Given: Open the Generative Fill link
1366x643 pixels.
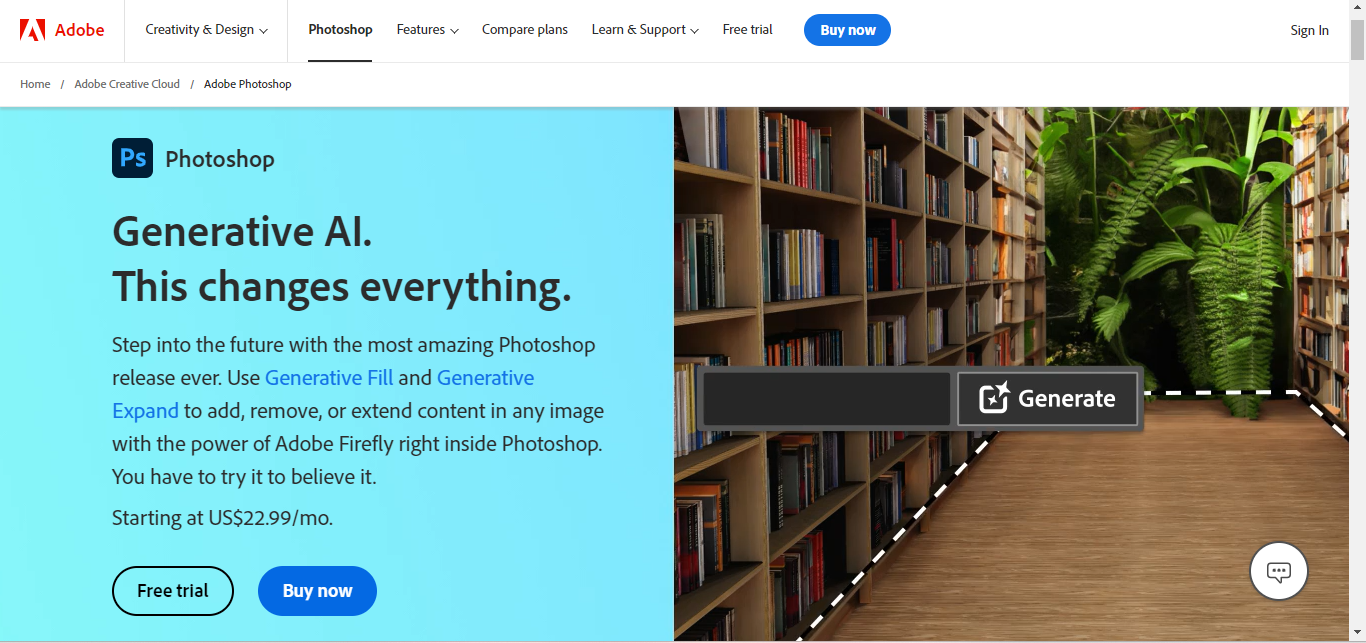Looking at the screenshot, I should tap(329, 378).
